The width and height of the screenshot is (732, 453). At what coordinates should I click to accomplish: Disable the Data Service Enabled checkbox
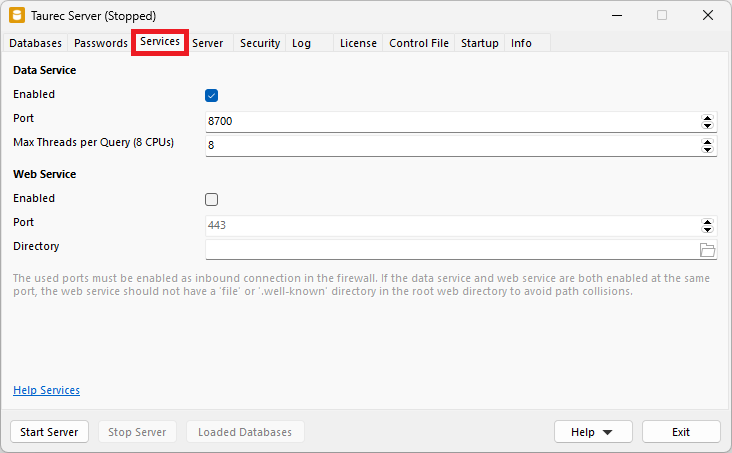[211, 95]
